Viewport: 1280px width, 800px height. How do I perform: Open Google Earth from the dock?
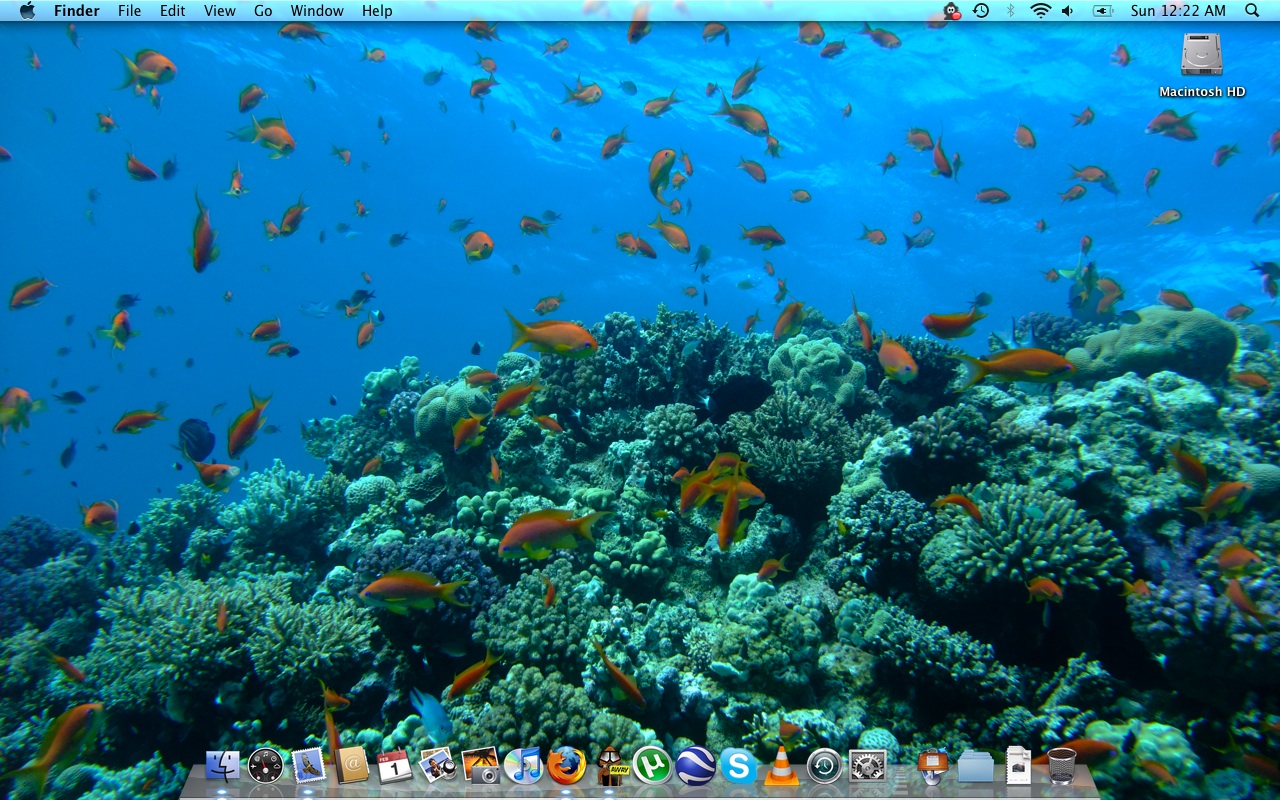point(695,766)
